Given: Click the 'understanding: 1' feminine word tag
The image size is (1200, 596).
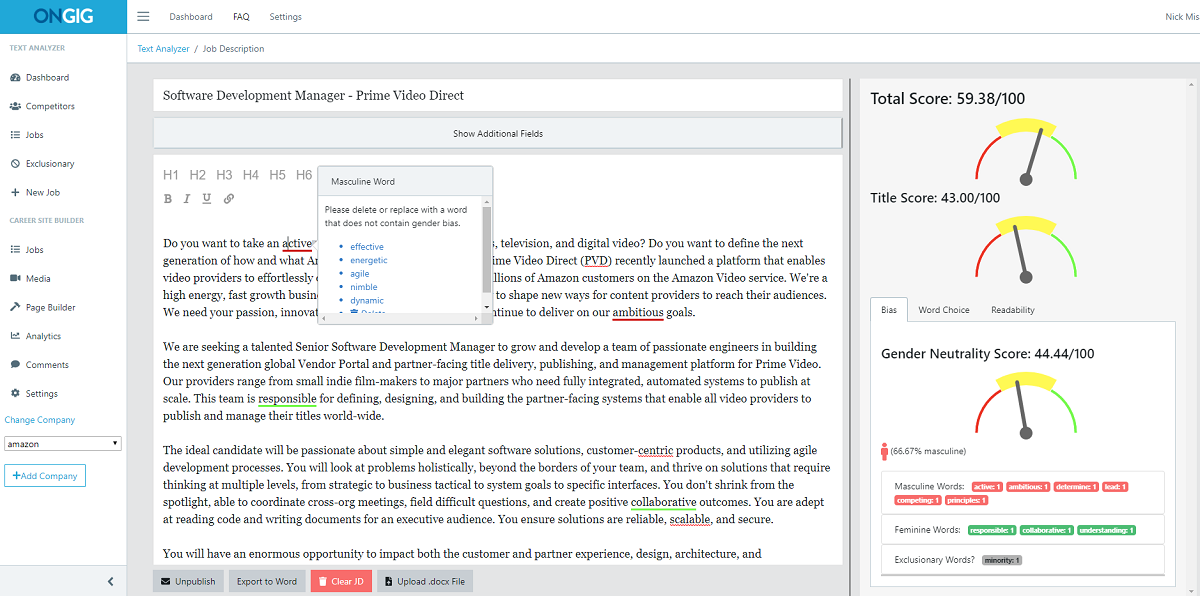Looking at the screenshot, I should tap(1105, 530).
